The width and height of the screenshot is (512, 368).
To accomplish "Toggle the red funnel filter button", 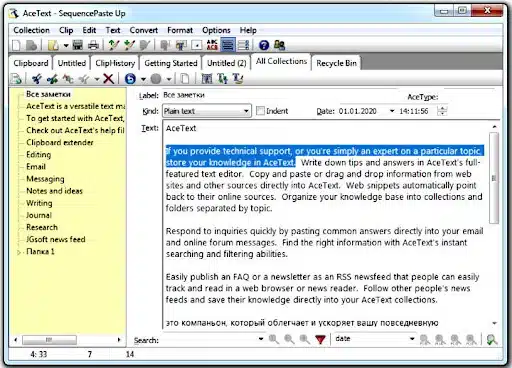I will coord(320,339).
